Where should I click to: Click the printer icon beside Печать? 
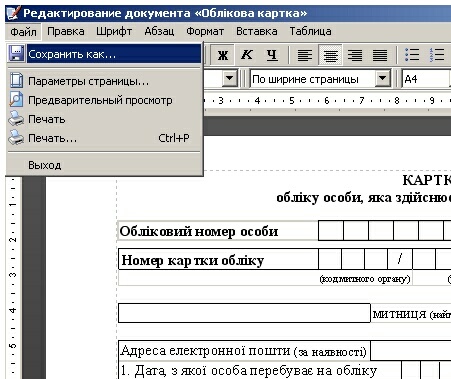(x=16, y=119)
